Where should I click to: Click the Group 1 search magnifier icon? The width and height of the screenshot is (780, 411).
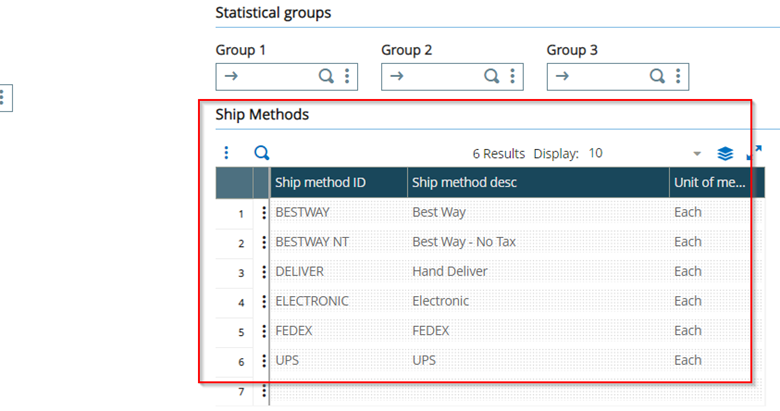[326, 76]
